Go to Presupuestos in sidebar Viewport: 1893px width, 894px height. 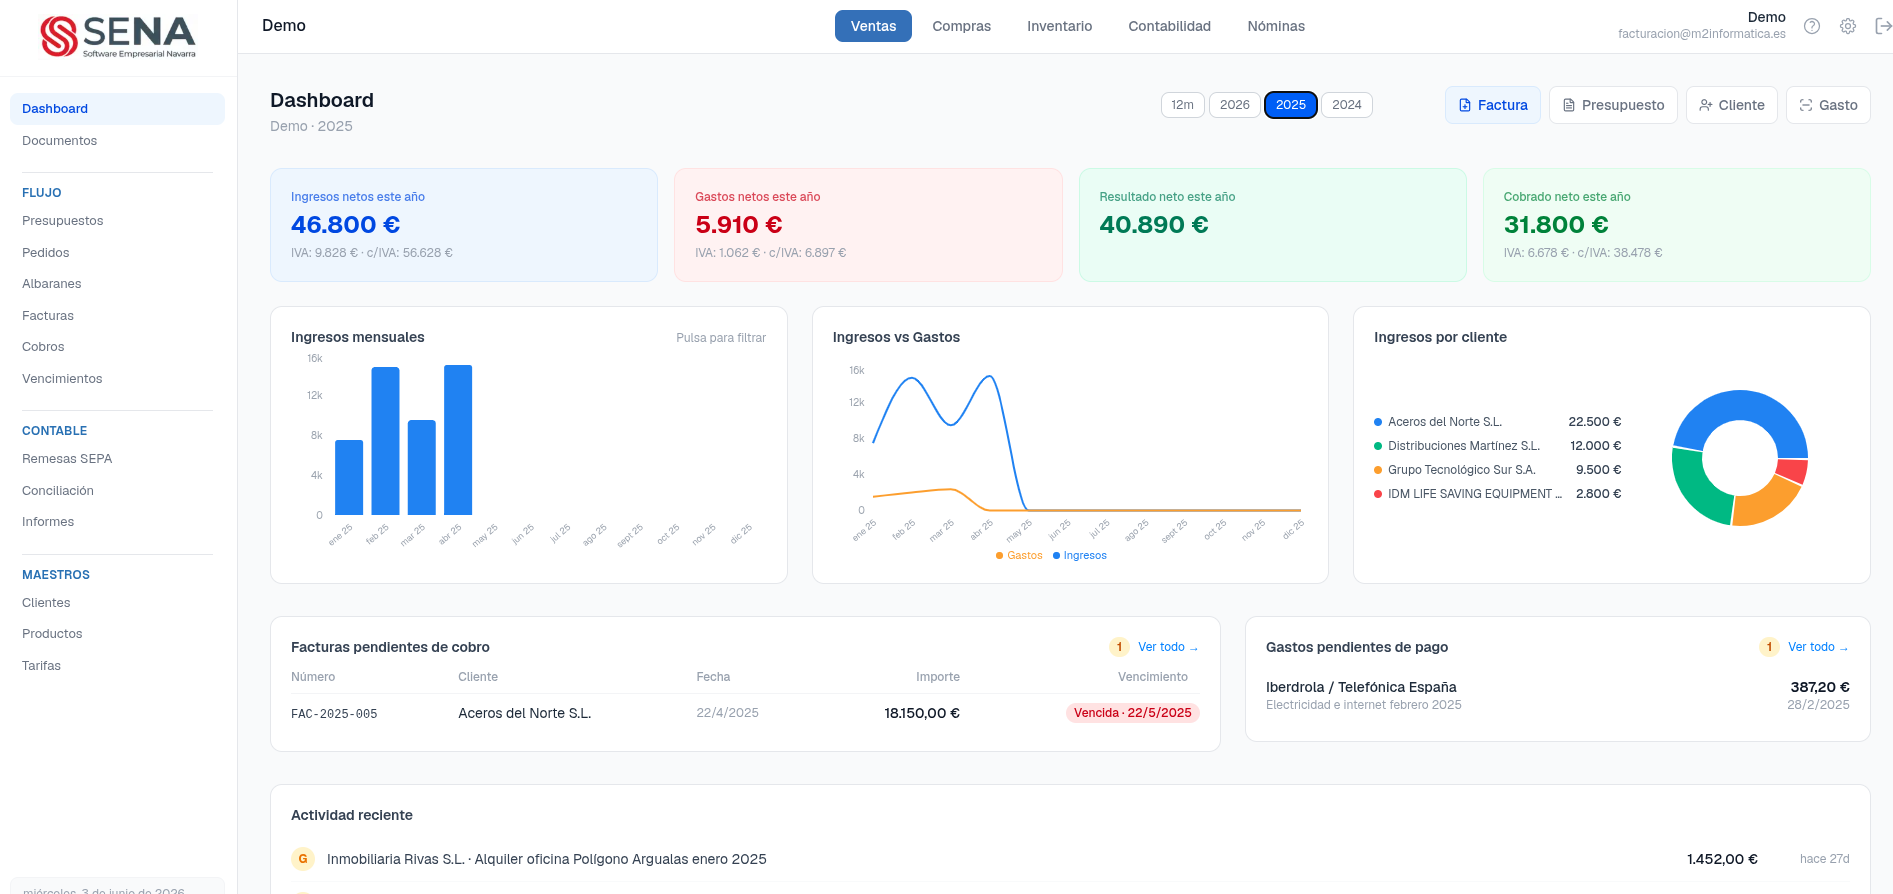click(x=117, y=221)
